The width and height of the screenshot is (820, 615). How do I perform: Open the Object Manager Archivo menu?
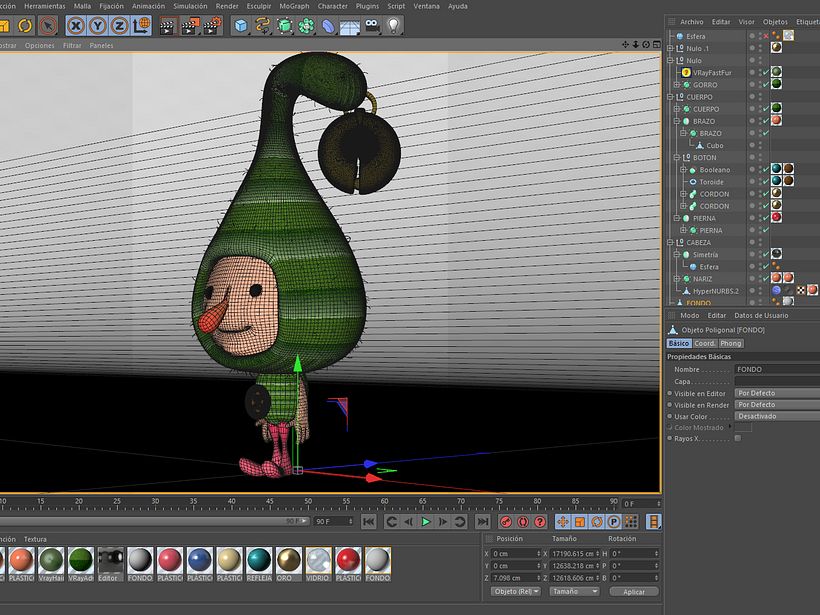(691, 22)
